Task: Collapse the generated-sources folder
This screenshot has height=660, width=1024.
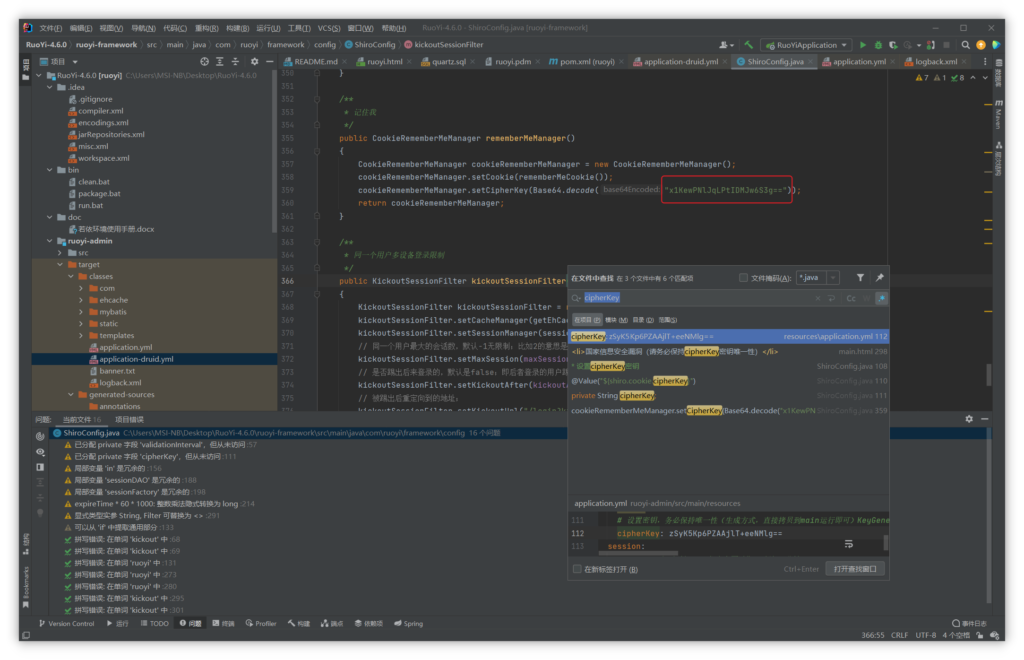Action: (x=71, y=394)
